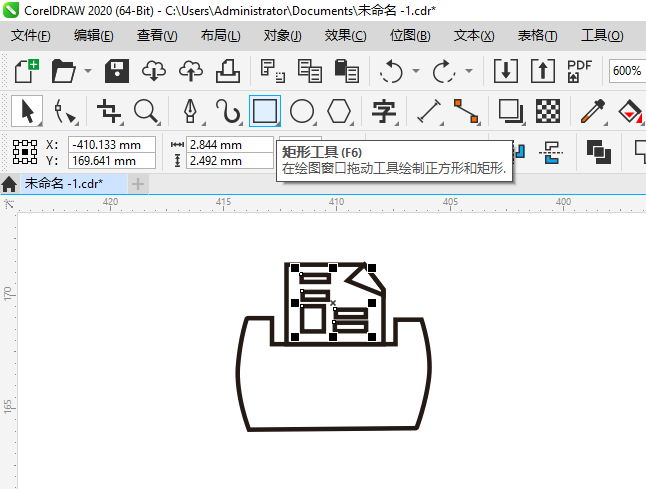646x489 pixels.
Task: Click the 600% zoom level box
Action: (627, 71)
